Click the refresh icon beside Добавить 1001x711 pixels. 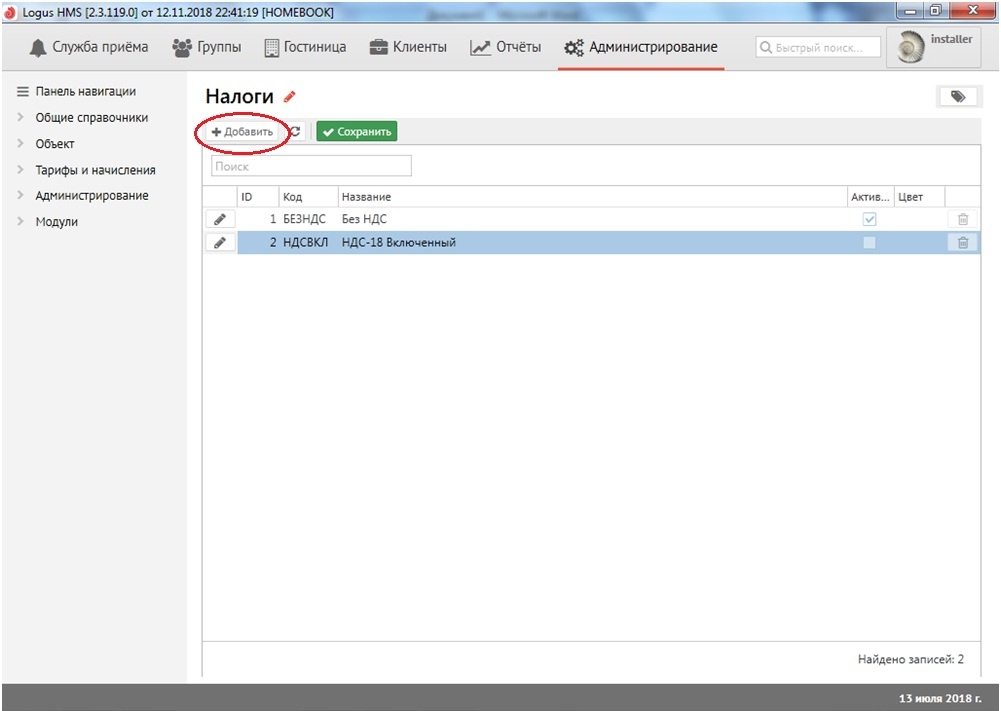click(x=296, y=131)
